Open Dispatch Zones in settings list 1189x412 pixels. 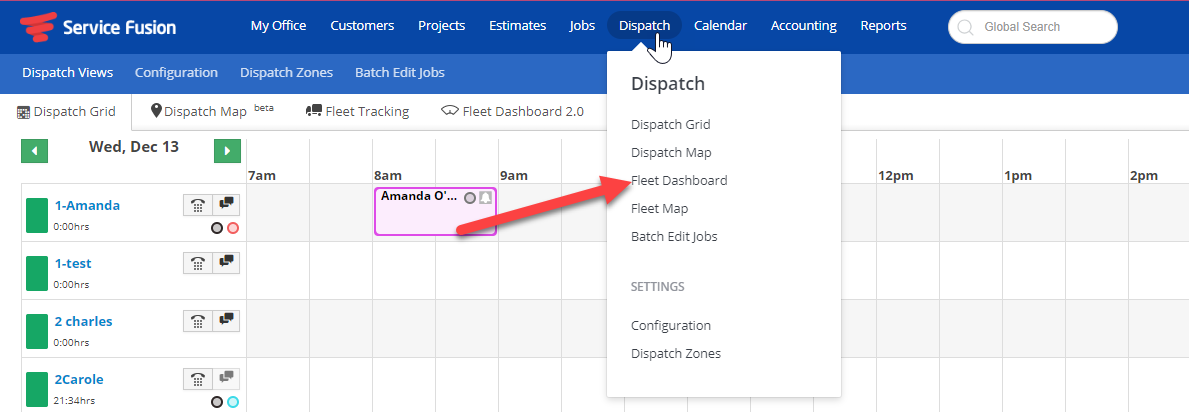pos(676,354)
